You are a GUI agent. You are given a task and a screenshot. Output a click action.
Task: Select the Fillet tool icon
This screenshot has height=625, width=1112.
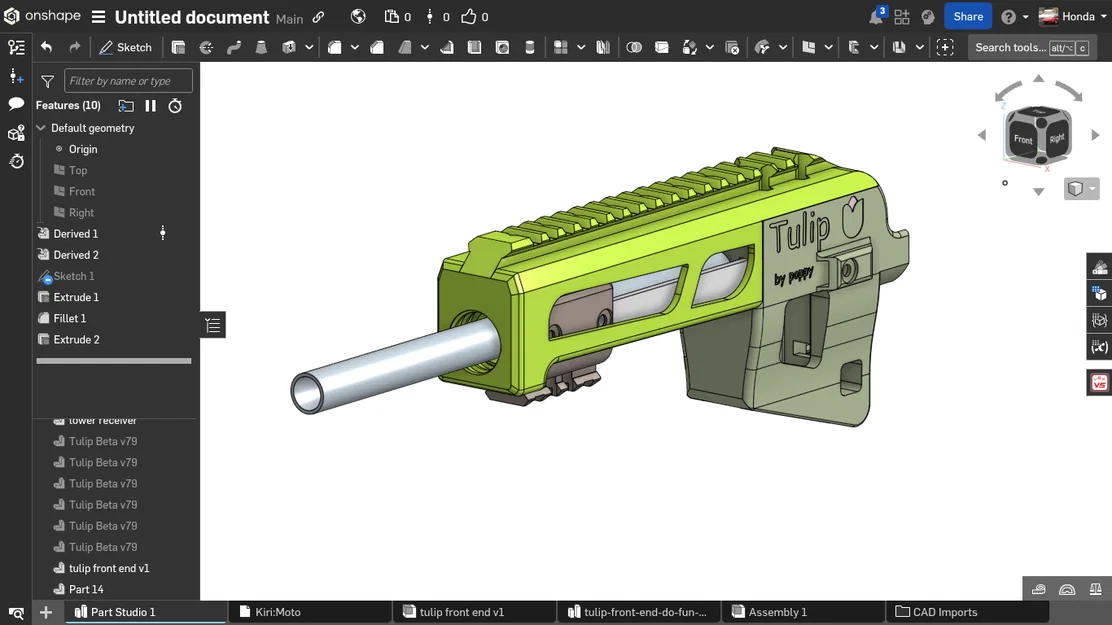[x=335, y=48]
